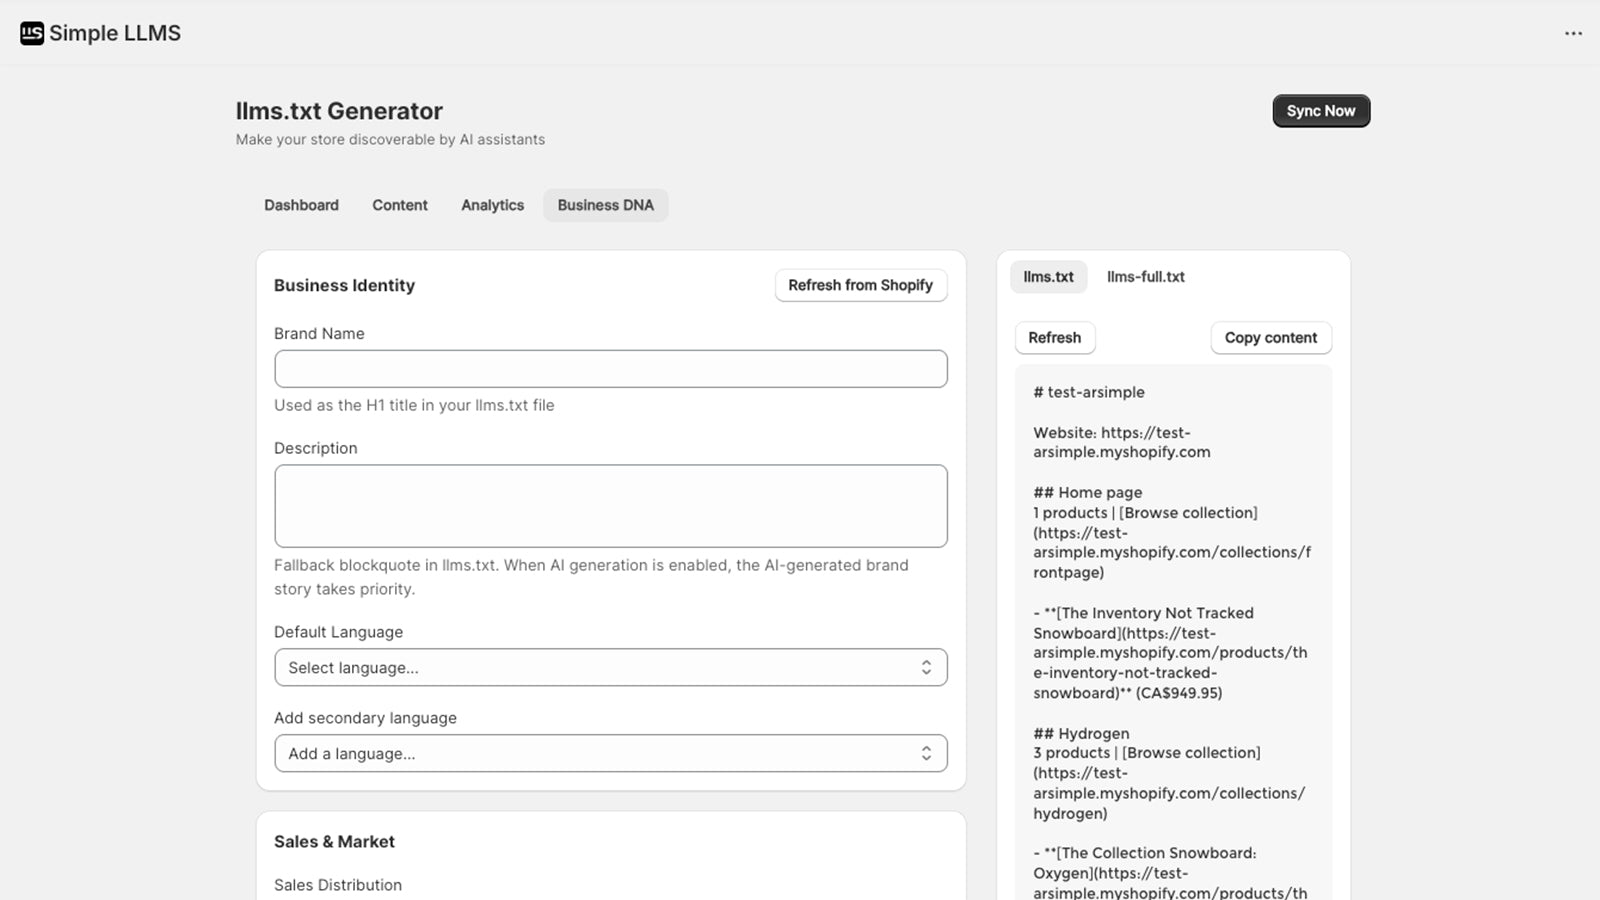Switch to the llms-full.txt preview tab
The width and height of the screenshot is (1600, 900).
pyautogui.click(x=1145, y=277)
